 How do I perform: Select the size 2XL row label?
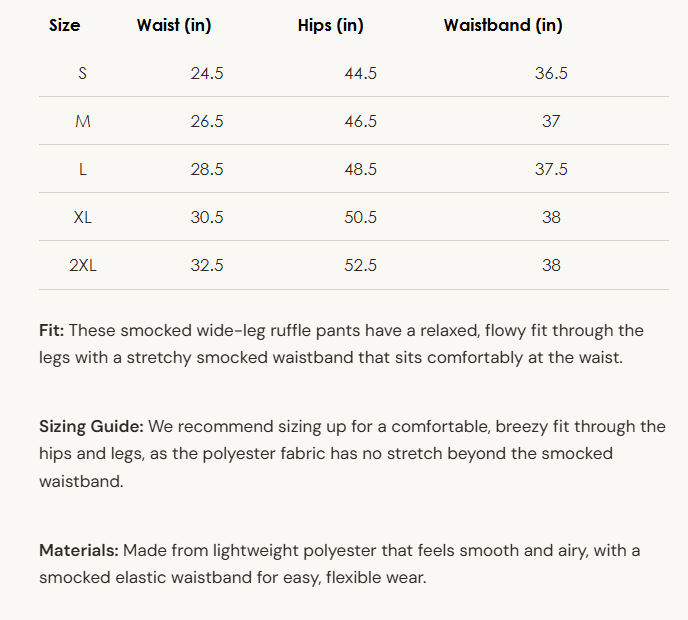(x=82, y=265)
